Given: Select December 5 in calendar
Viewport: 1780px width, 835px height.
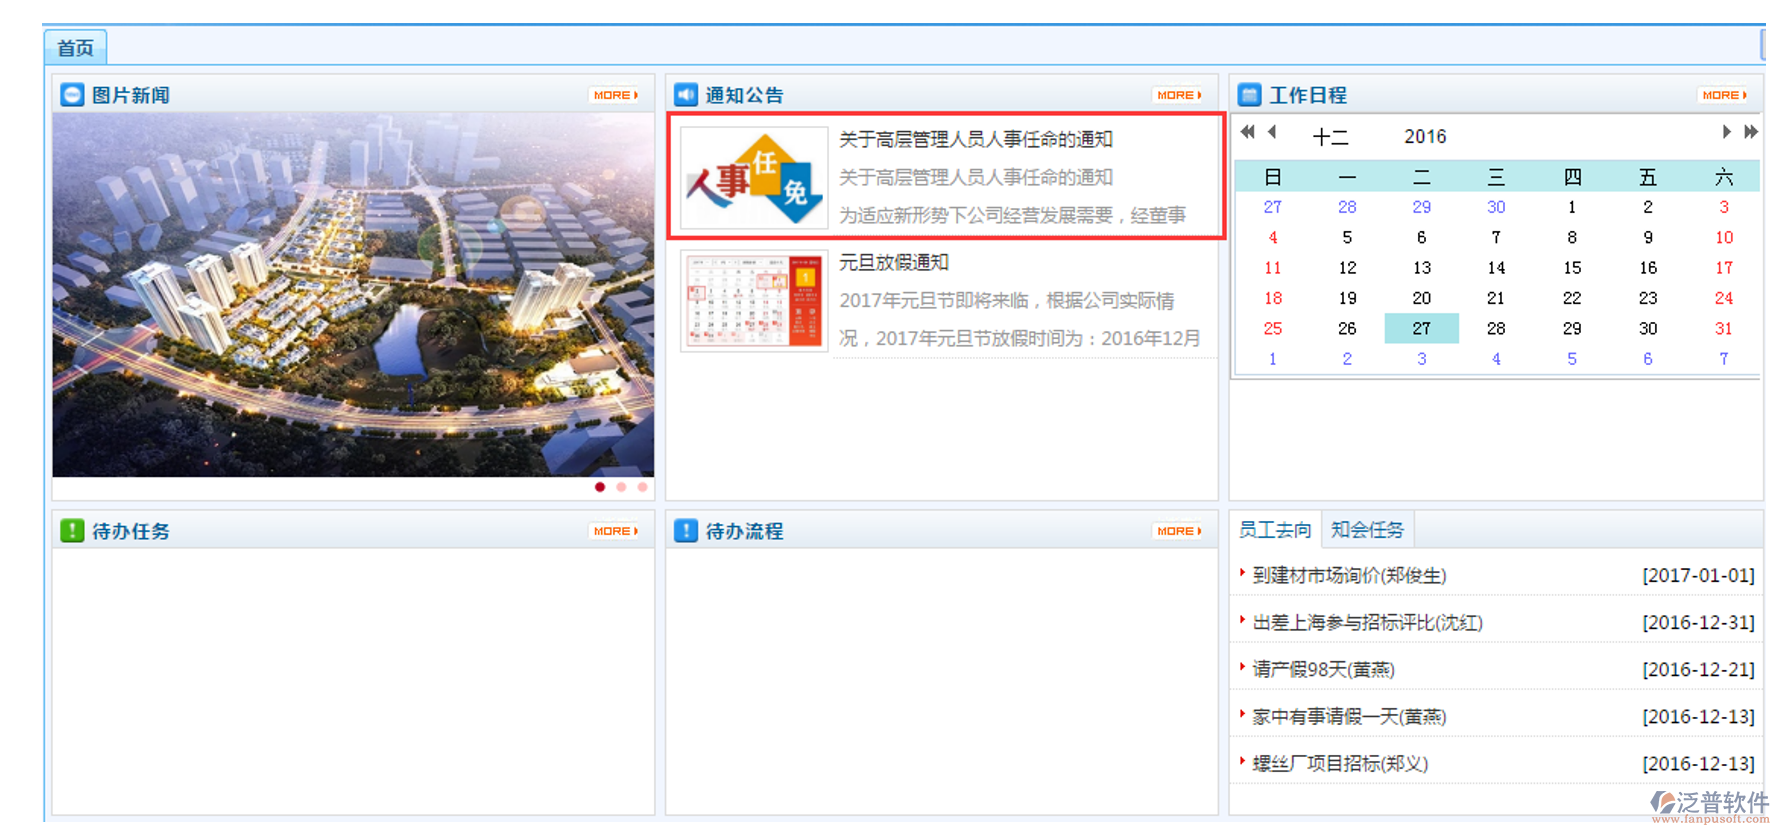Looking at the screenshot, I should click(x=1347, y=238).
